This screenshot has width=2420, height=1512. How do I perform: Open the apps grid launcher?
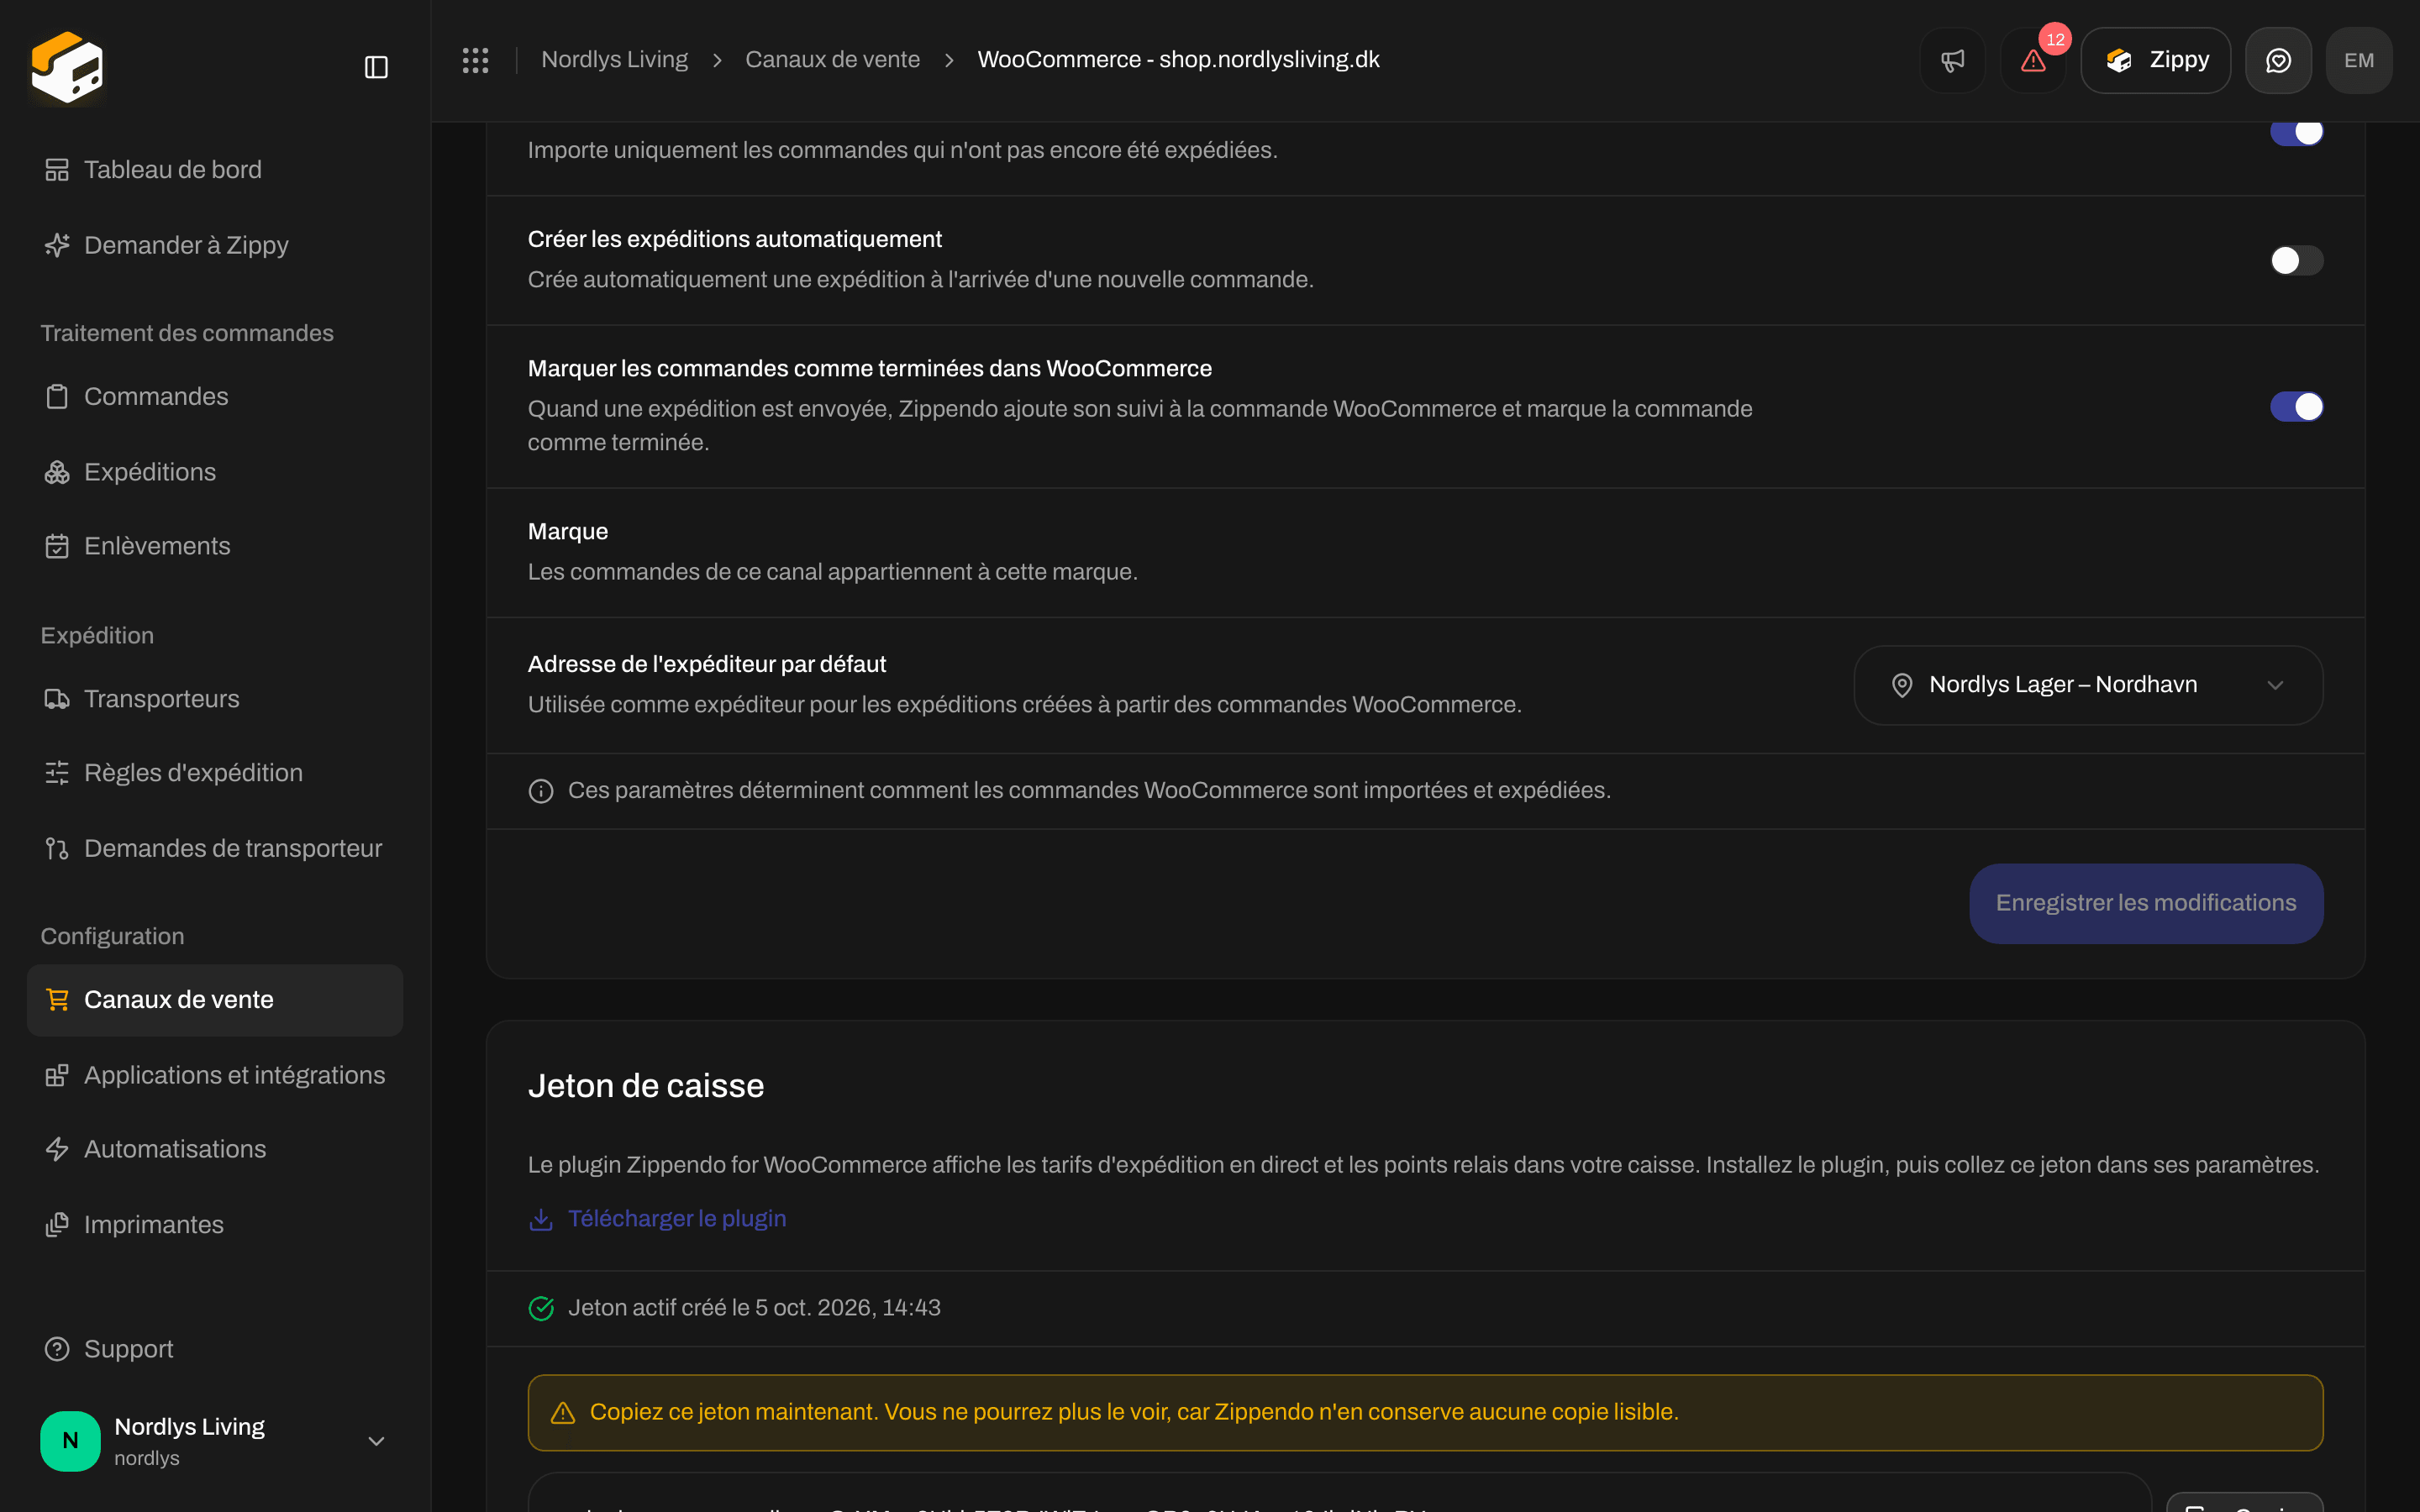476,60
